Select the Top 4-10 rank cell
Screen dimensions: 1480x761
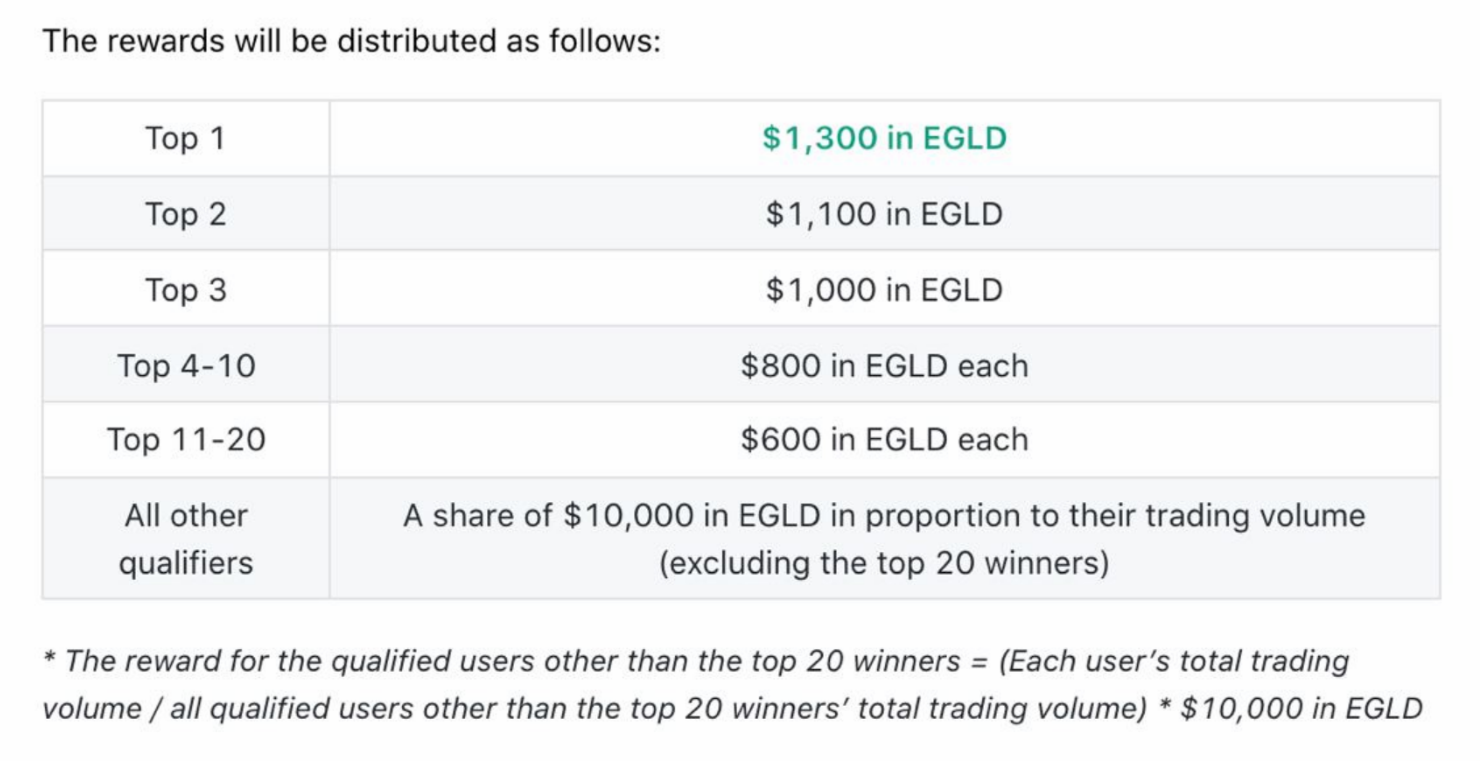point(186,365)
